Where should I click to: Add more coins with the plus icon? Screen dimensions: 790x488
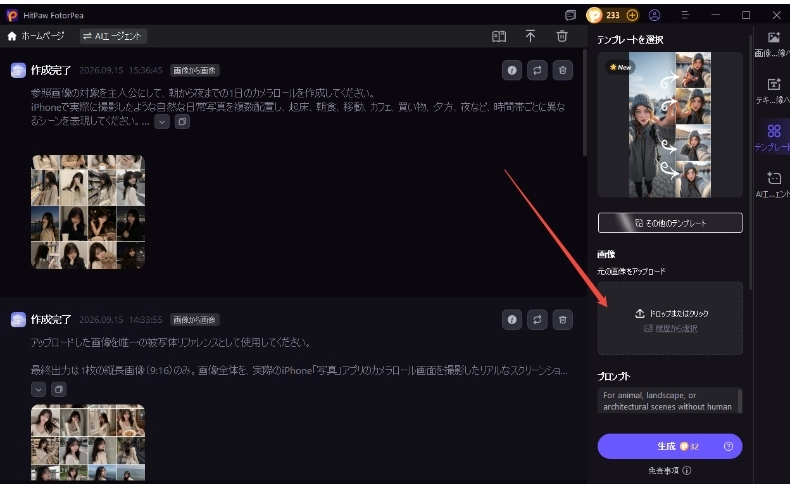pos(632,15)
